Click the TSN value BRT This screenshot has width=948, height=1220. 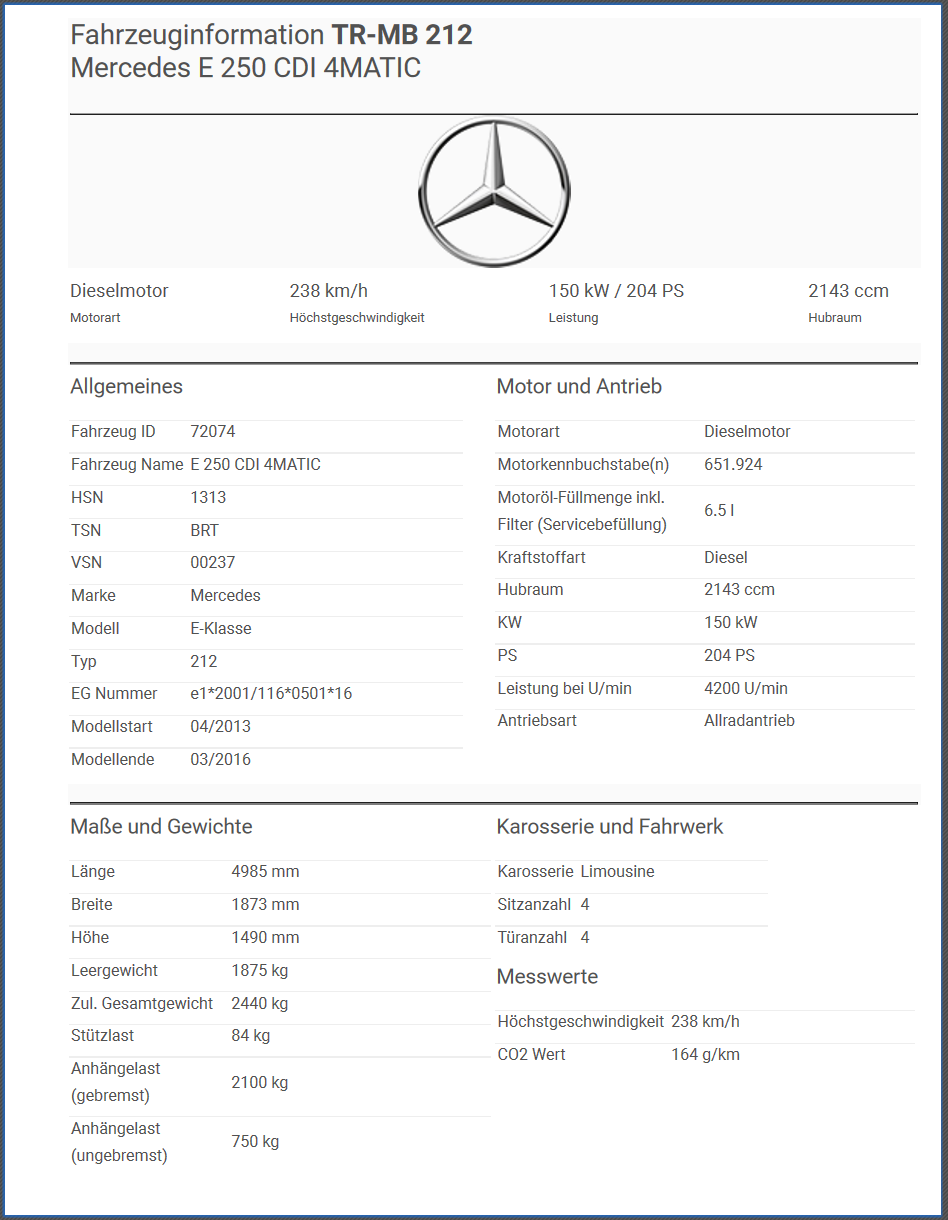point(204,531)
